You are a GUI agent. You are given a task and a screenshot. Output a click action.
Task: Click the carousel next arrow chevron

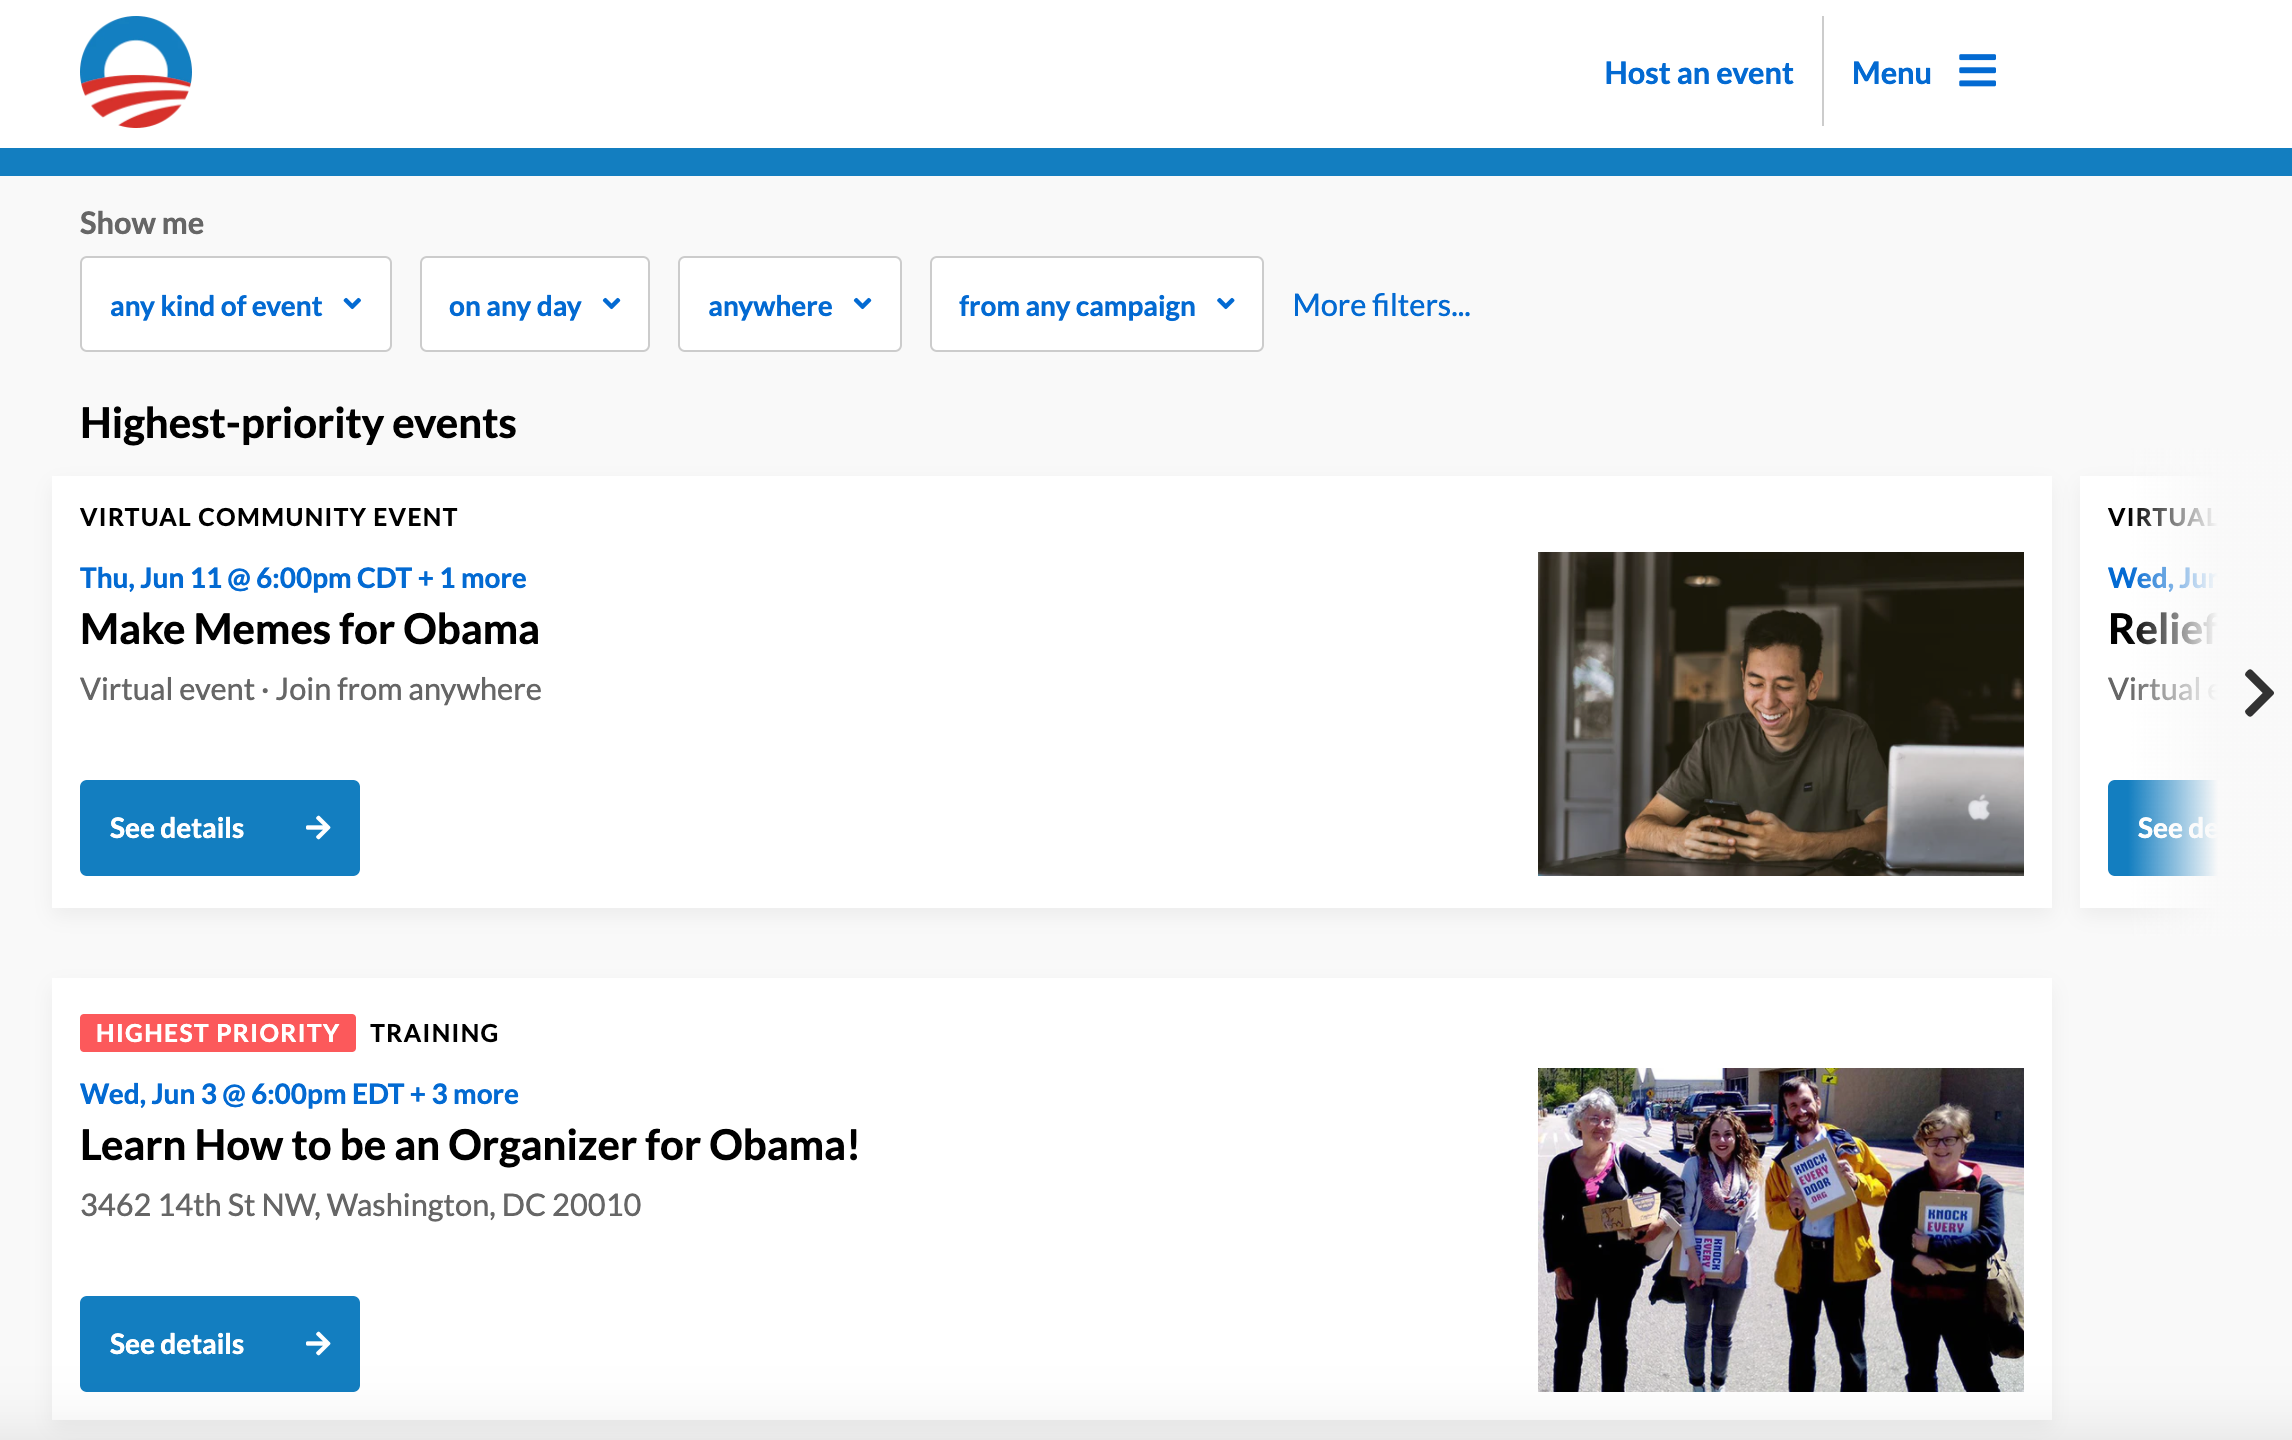pyautogui.click(x=2258, y=692)
